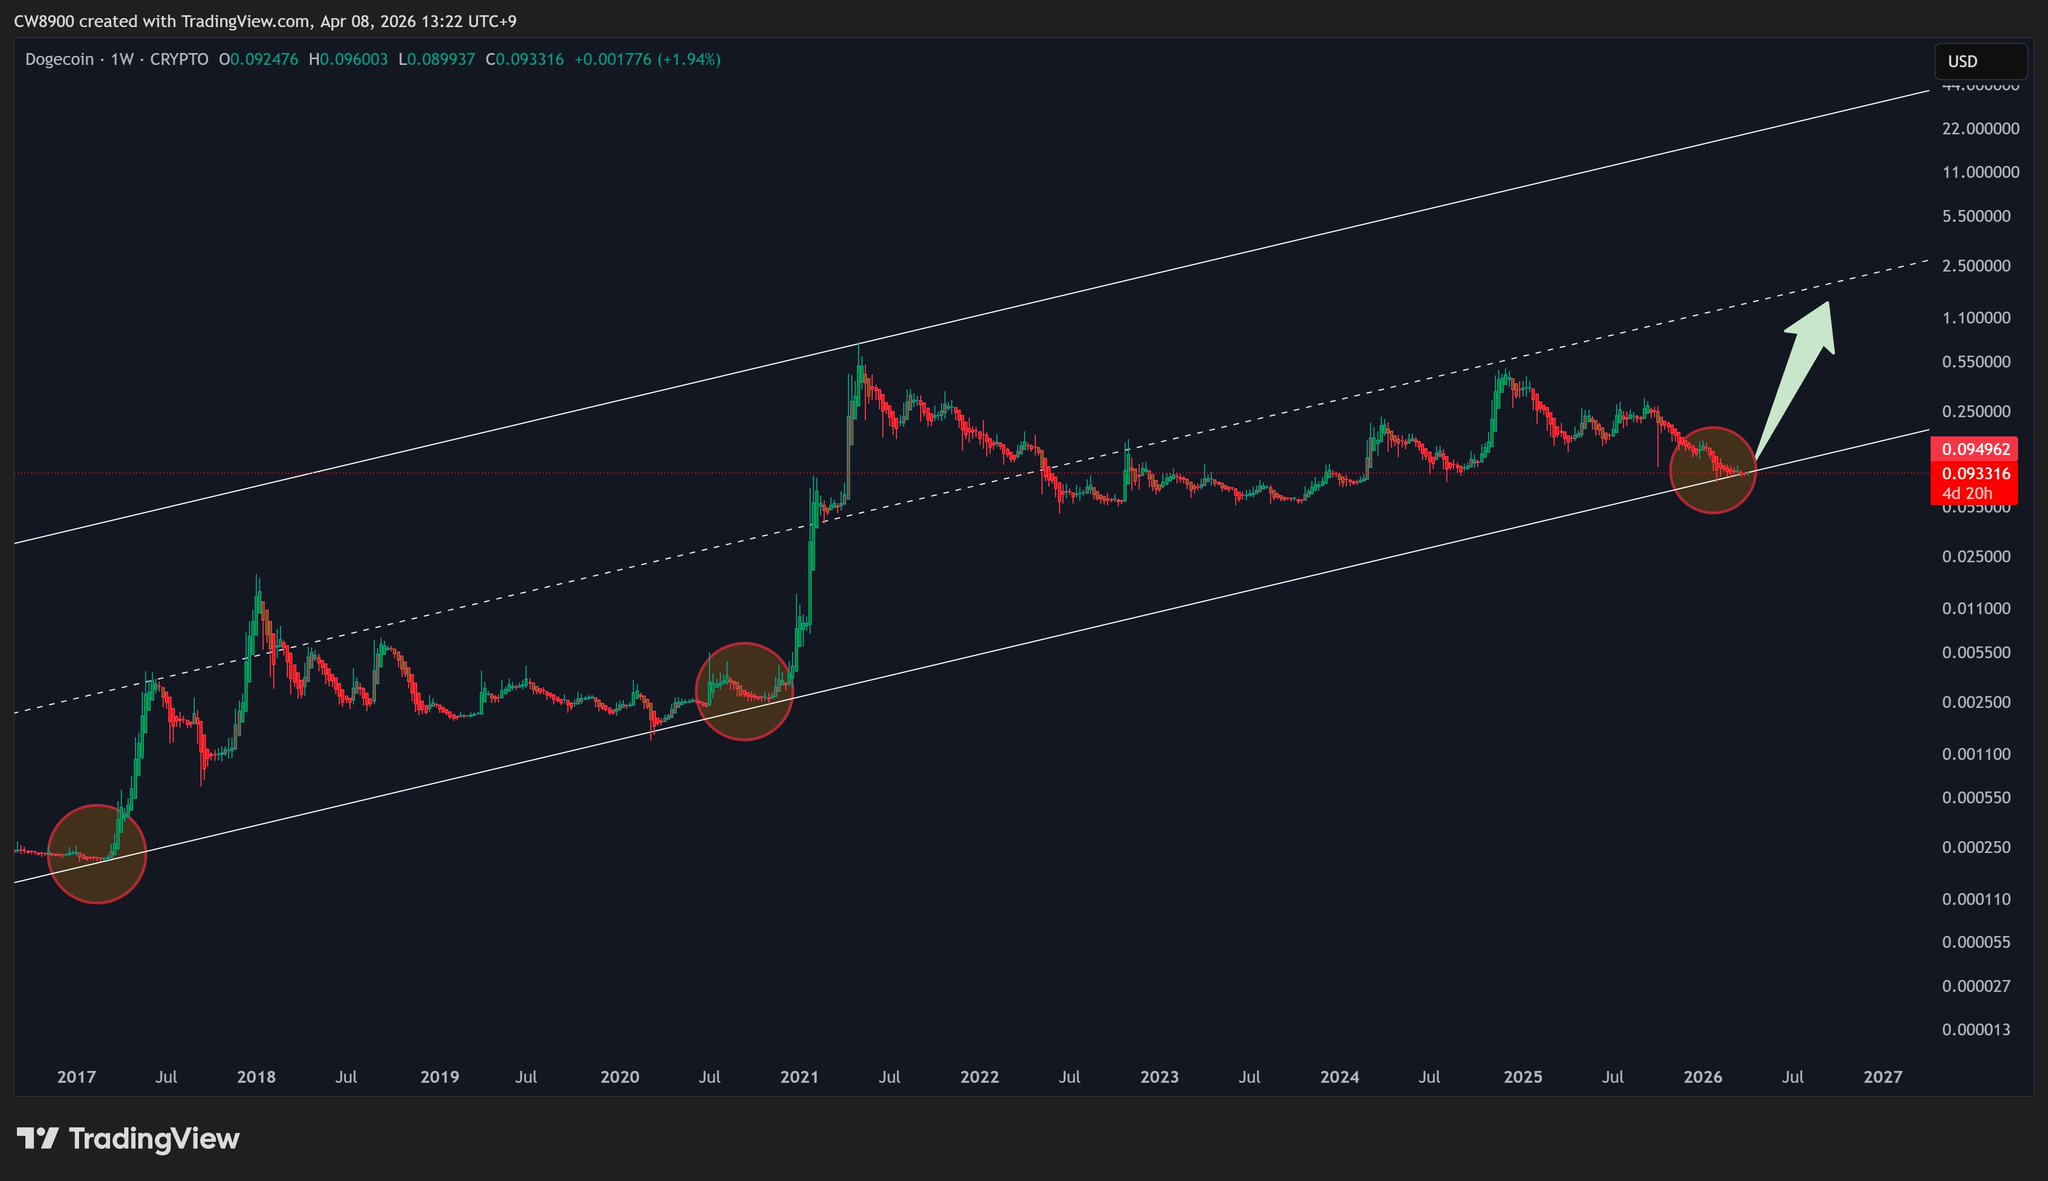This screenshot has width=2048, height=1181.
Task: Click the 22.000000 price scale label
Action: 1980,128
